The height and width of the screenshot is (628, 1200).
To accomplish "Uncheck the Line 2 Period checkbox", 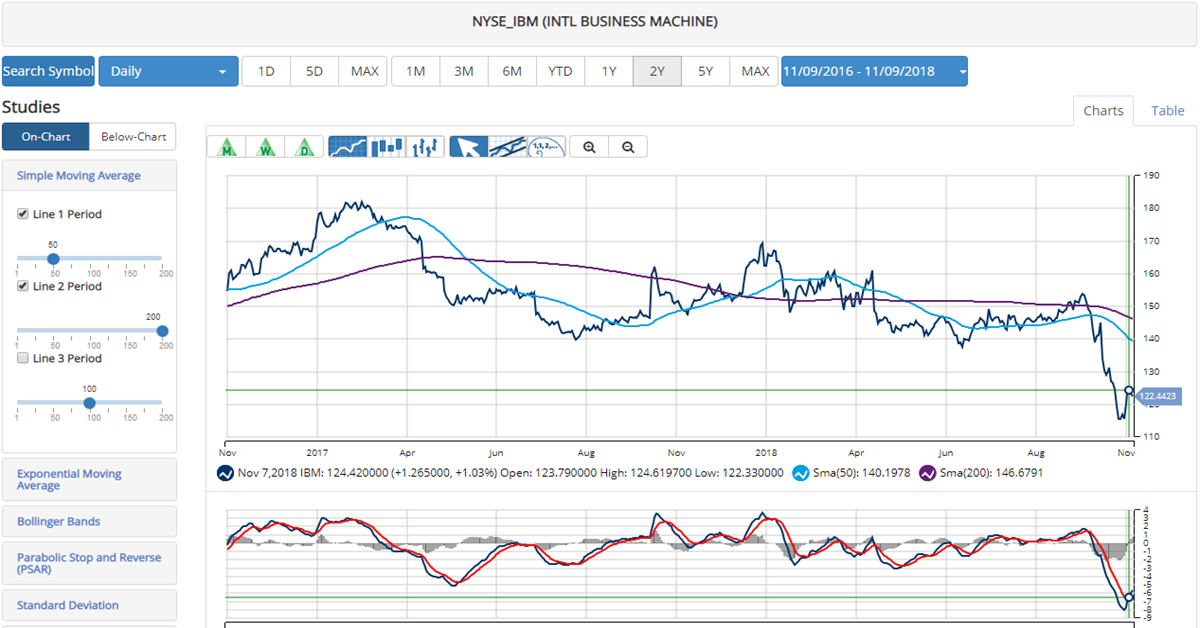I will tap(23, 286).
